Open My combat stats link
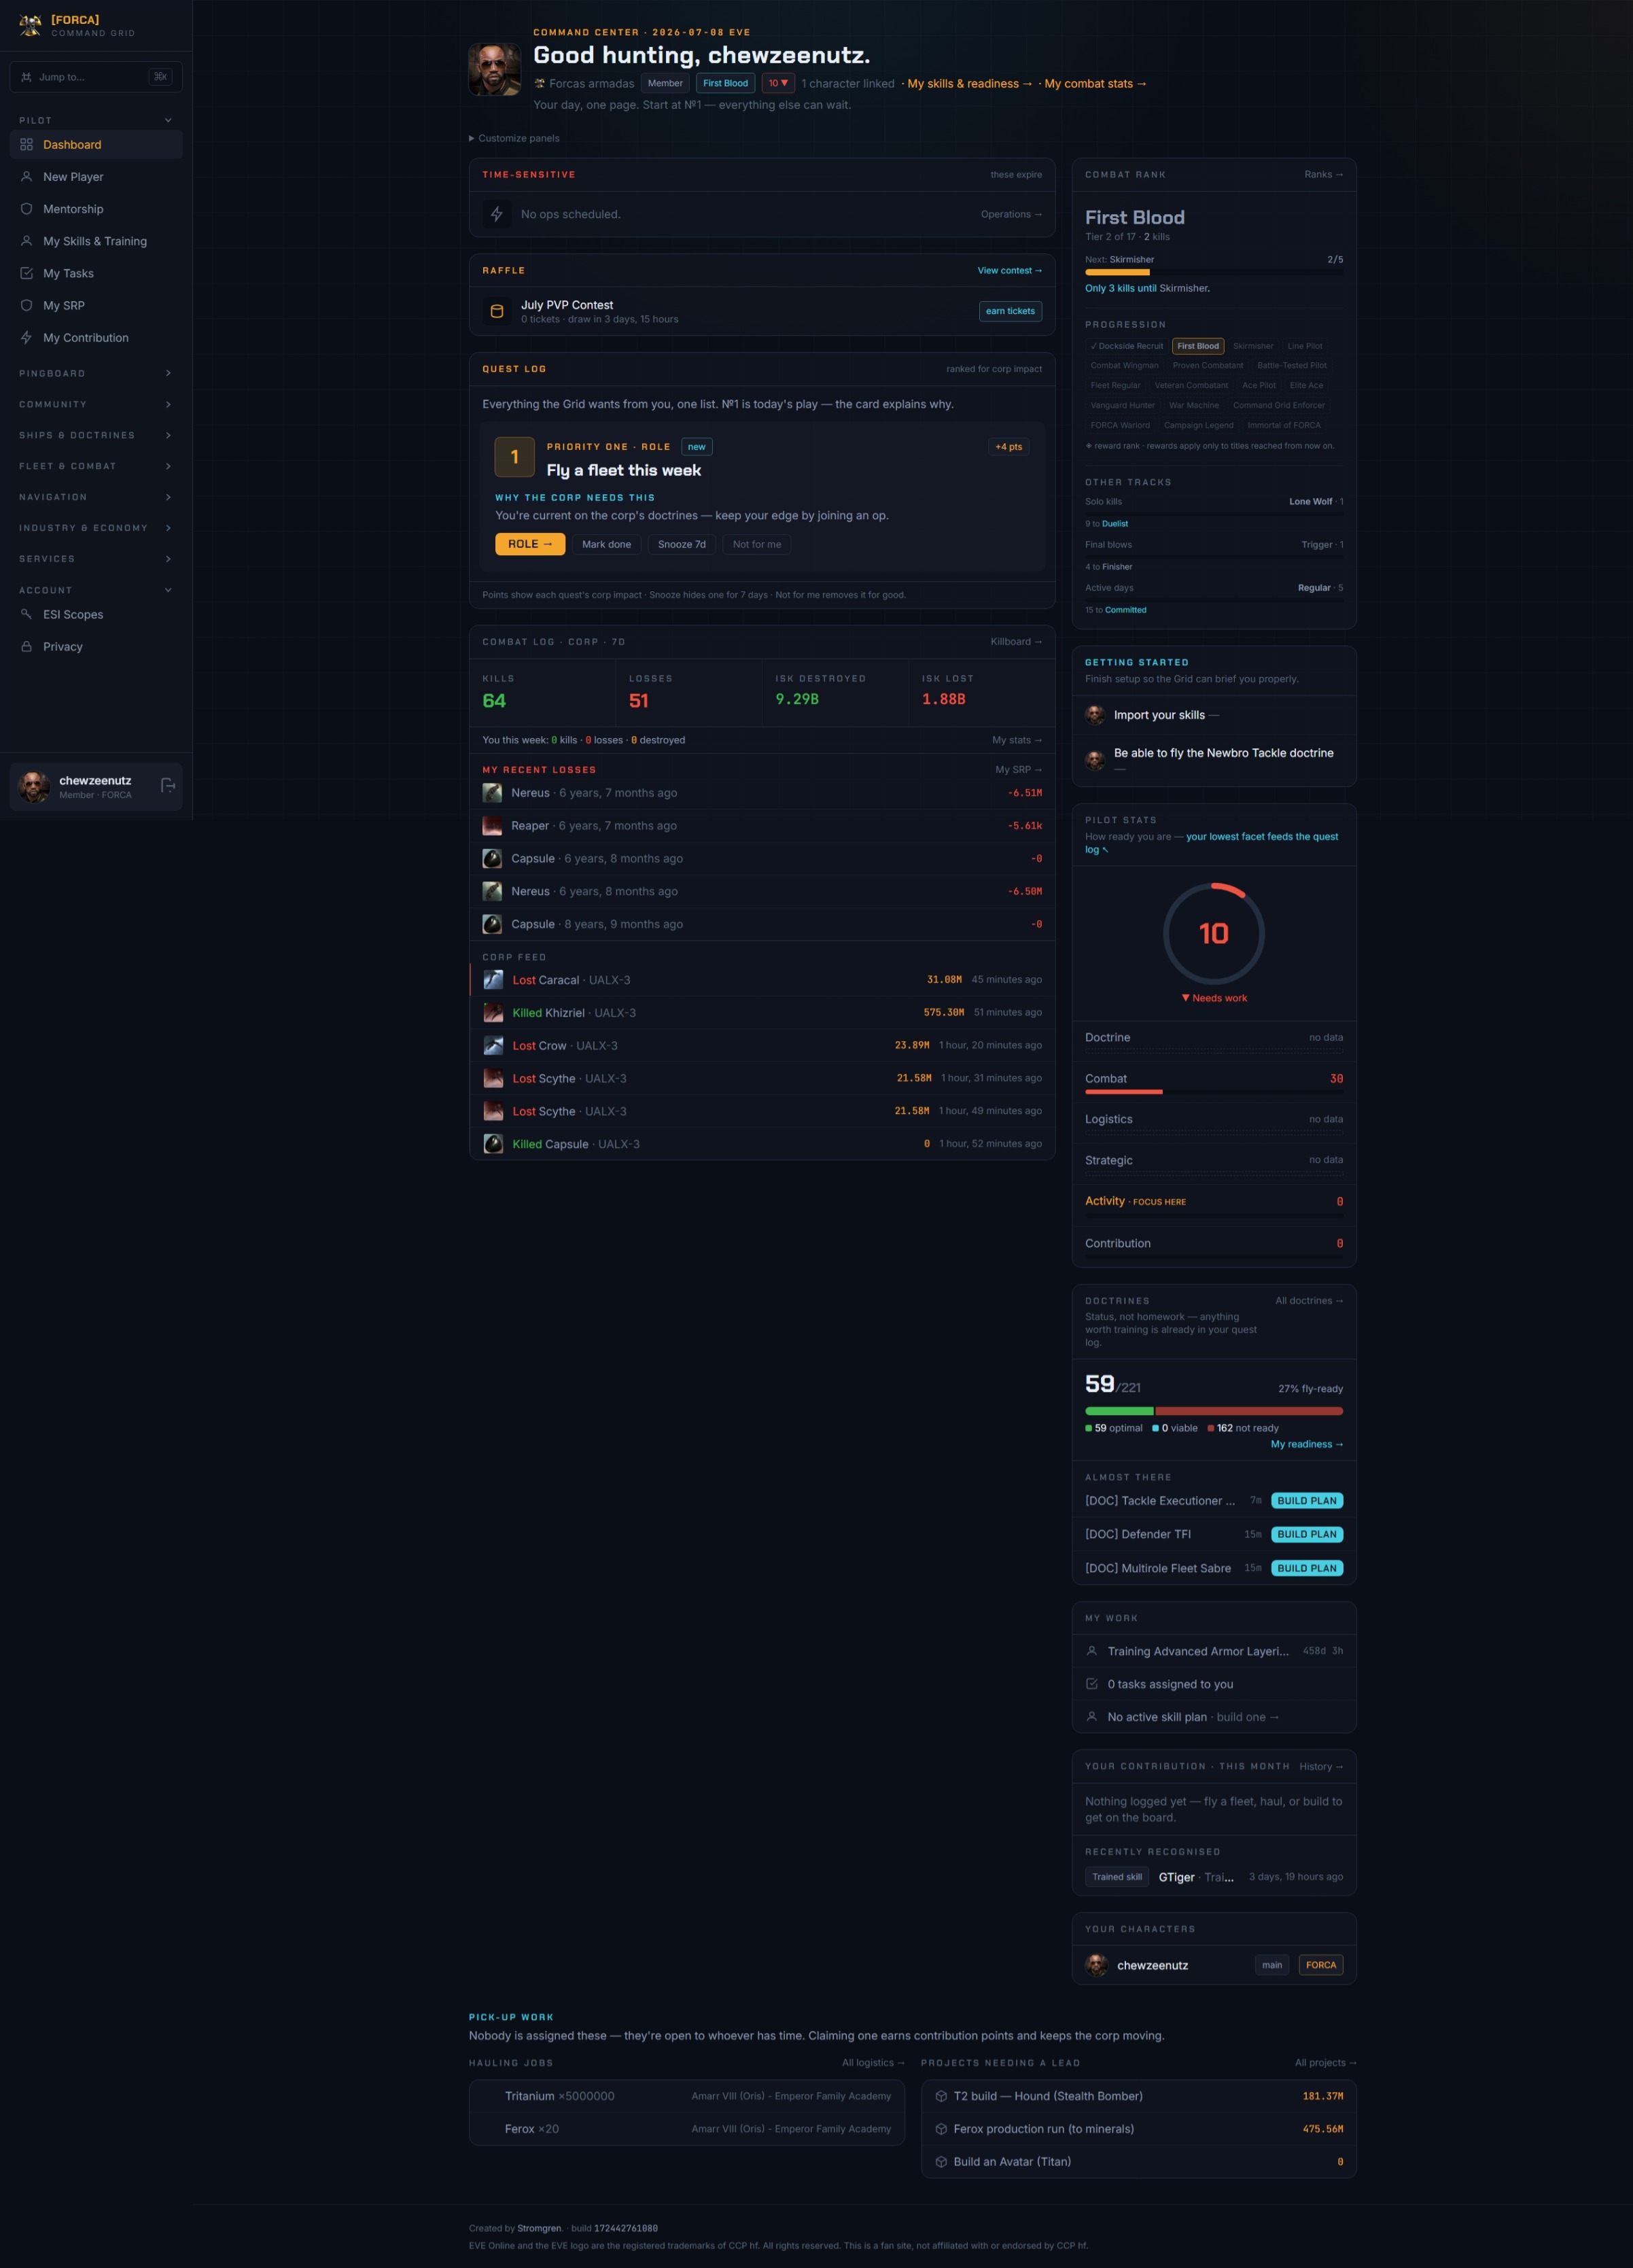Screen dimensions: 1633x2268 (1095, 84)
